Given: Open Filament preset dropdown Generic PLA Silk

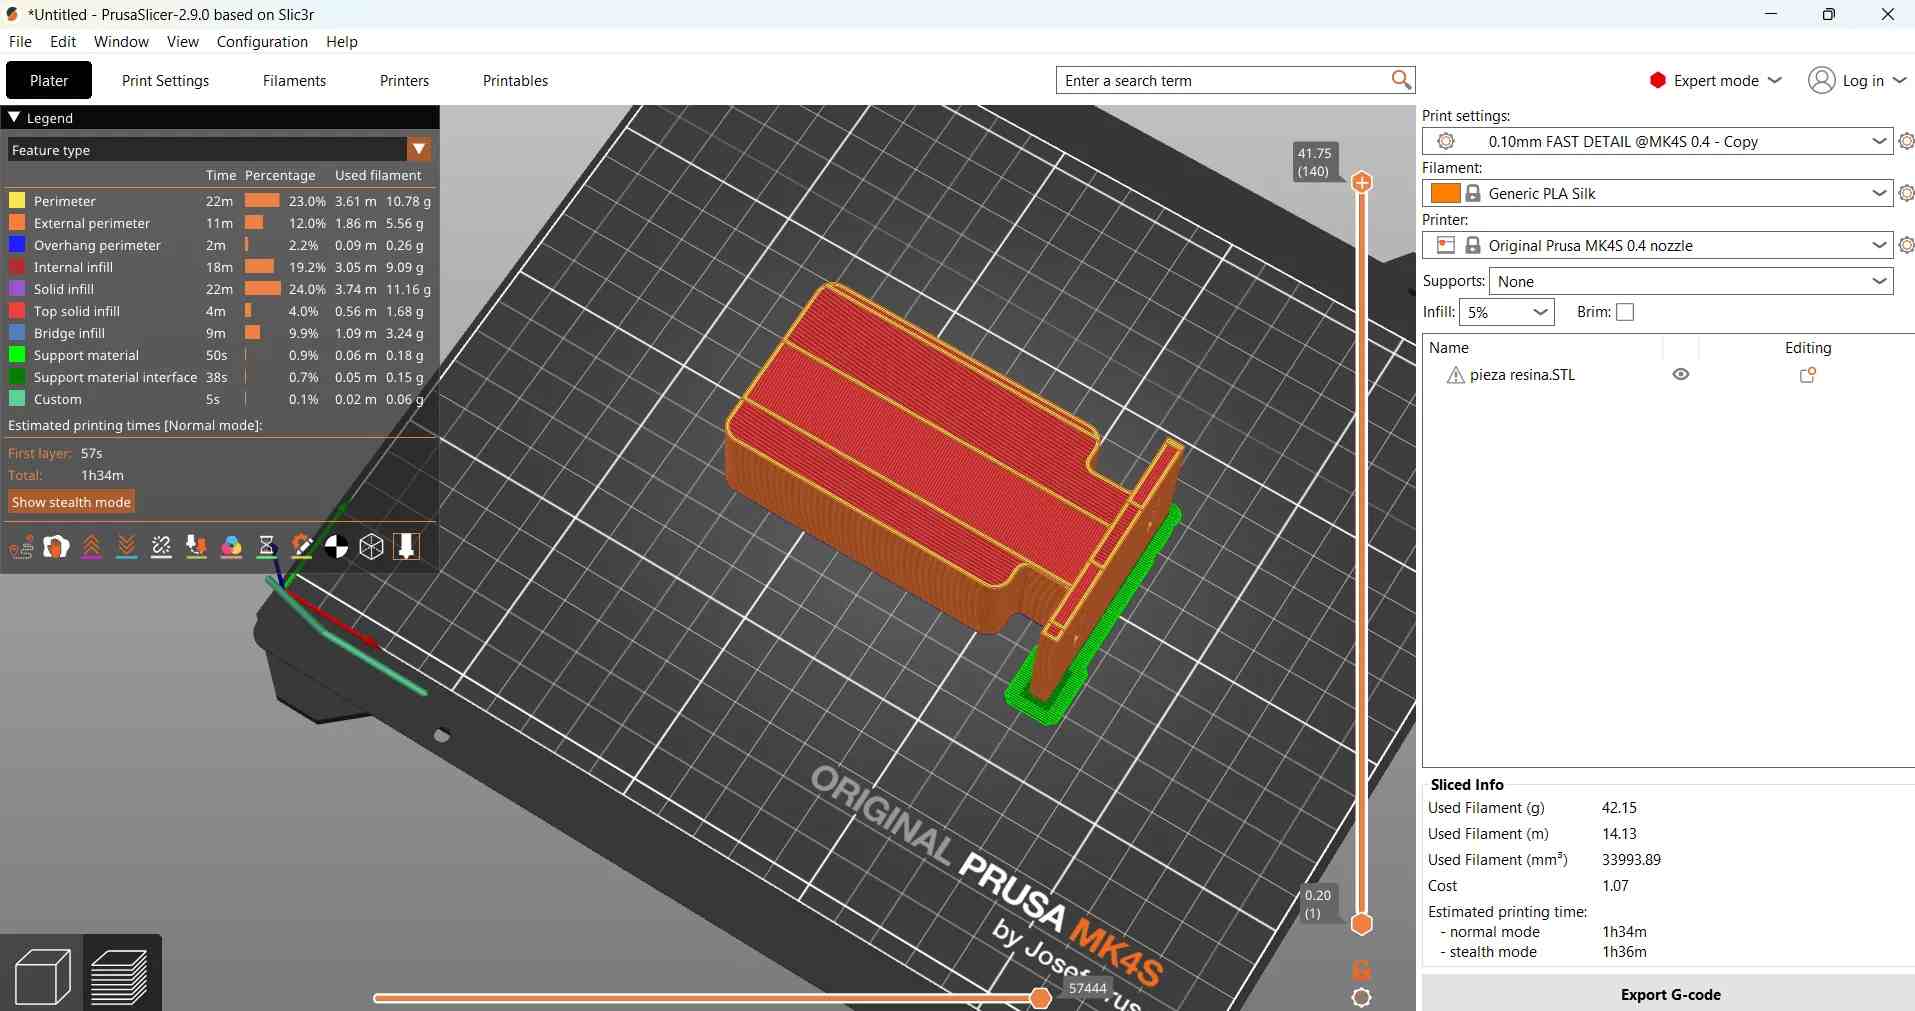Looking at the screenshot, I should (x=1657, y=193).
